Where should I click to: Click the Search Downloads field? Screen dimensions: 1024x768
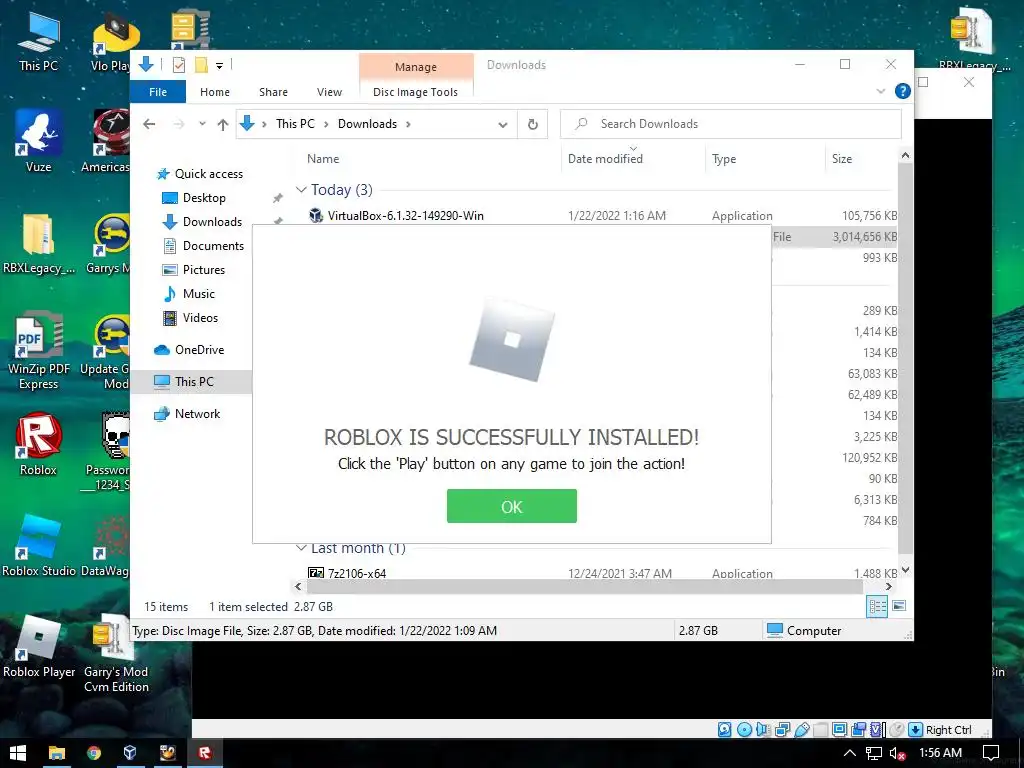[731, 124]
